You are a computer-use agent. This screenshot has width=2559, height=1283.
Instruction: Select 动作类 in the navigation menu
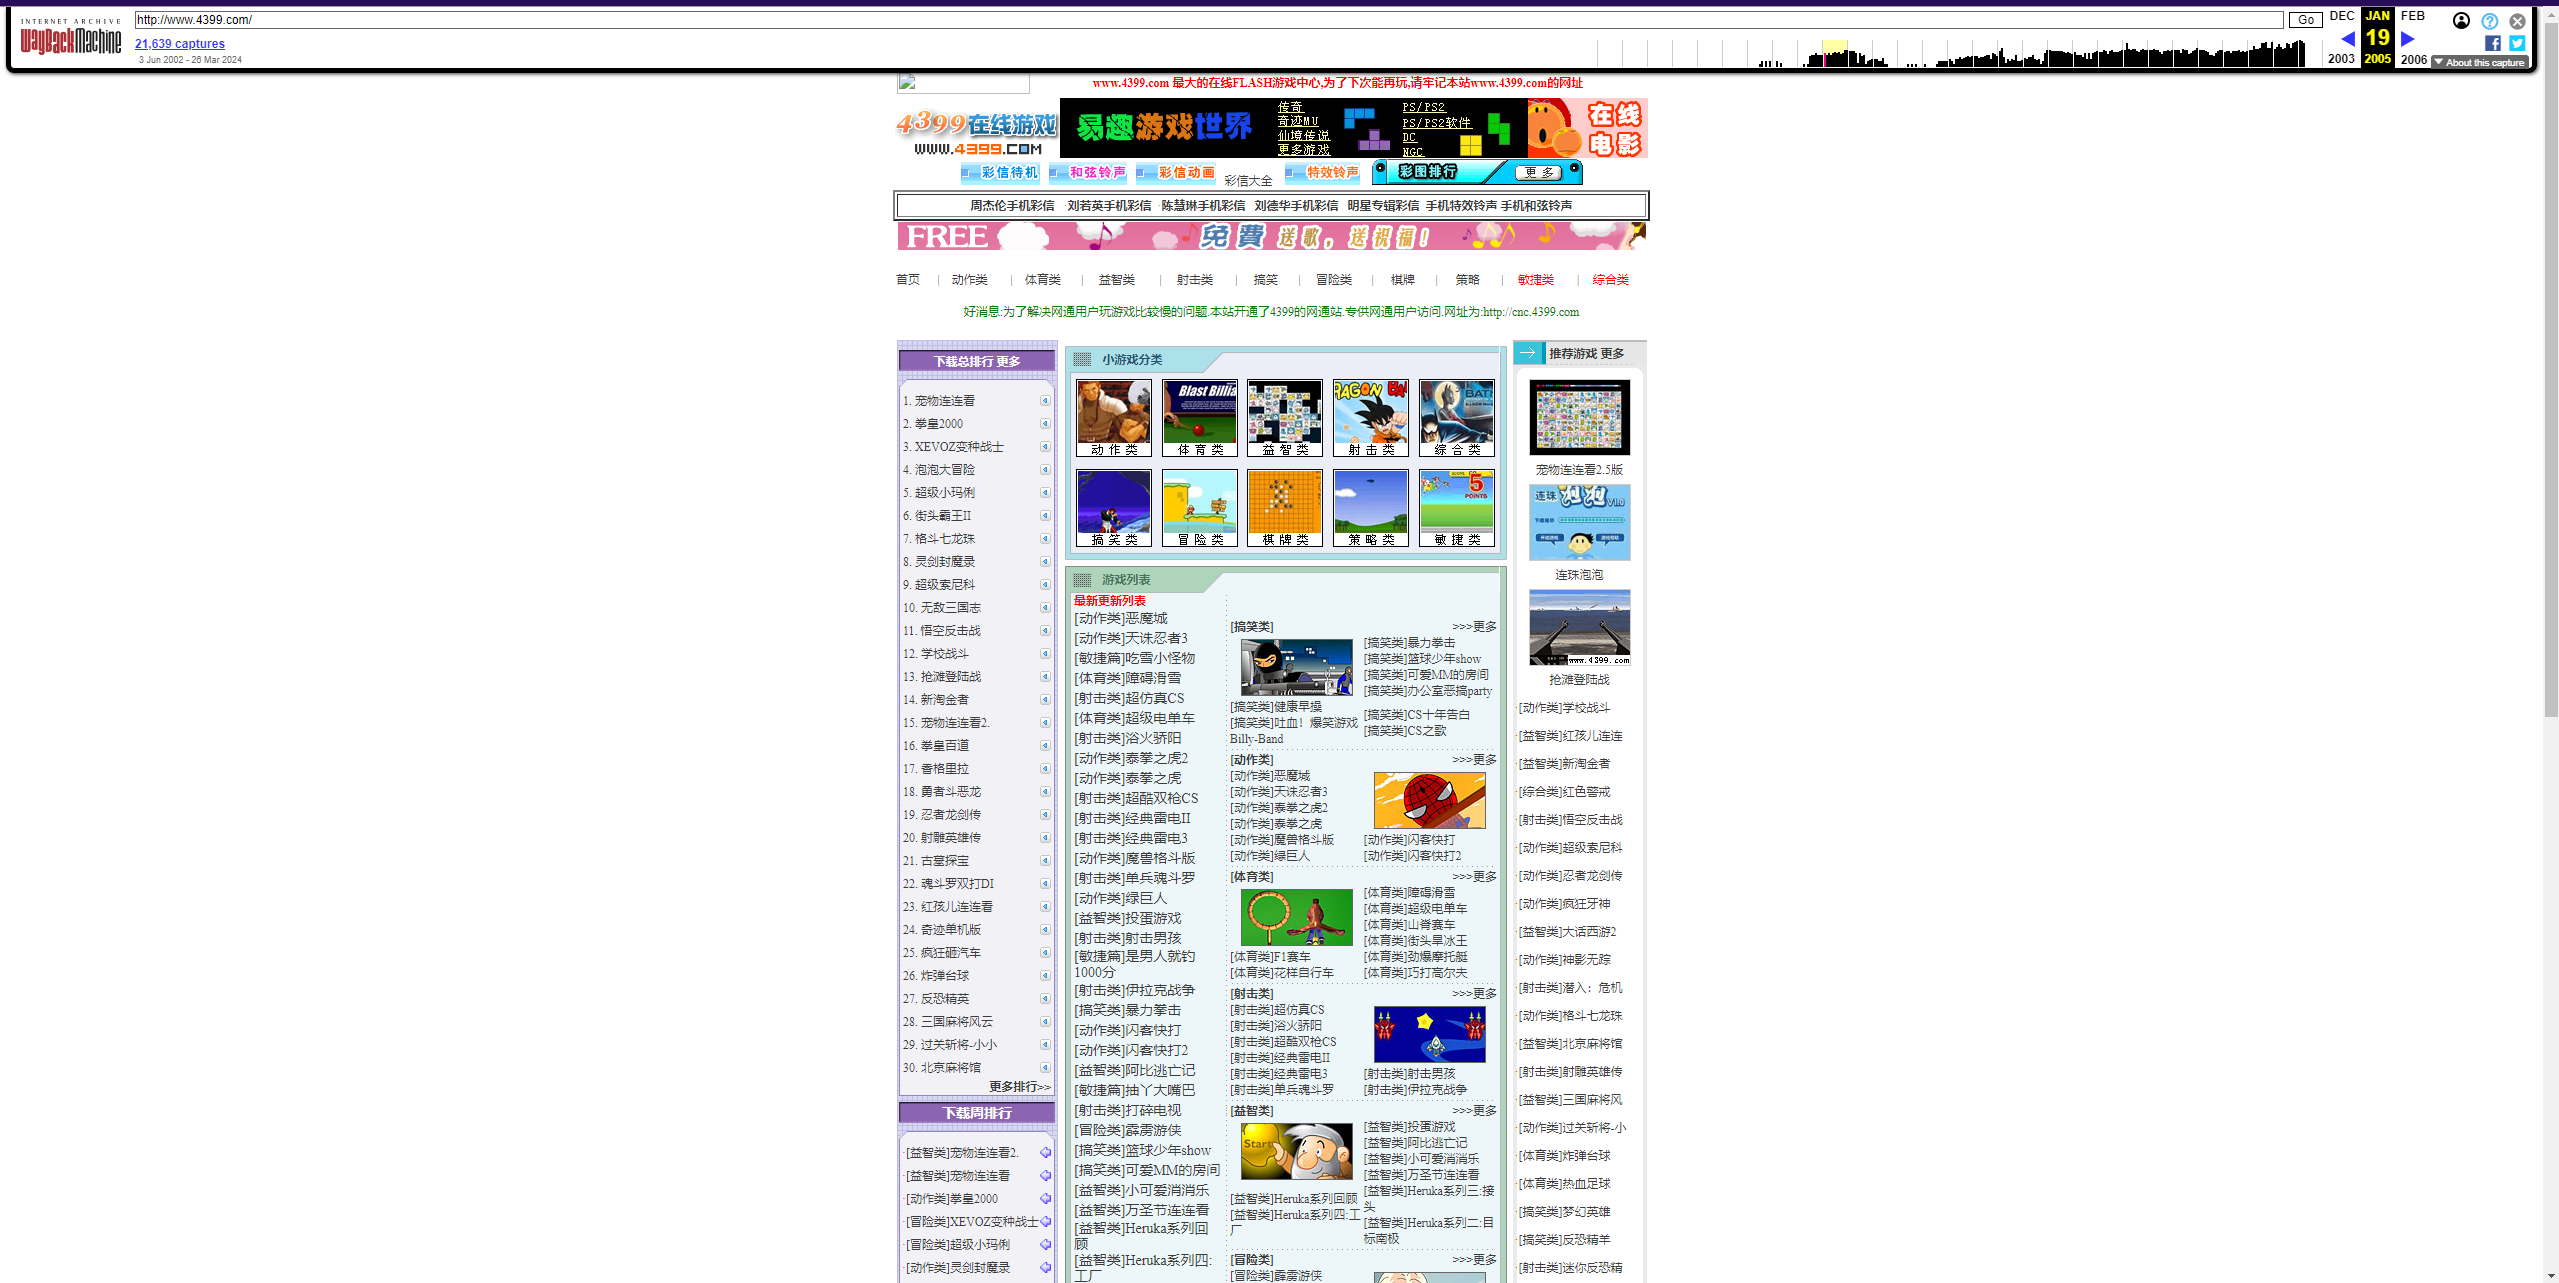click(x=970, y=280)
